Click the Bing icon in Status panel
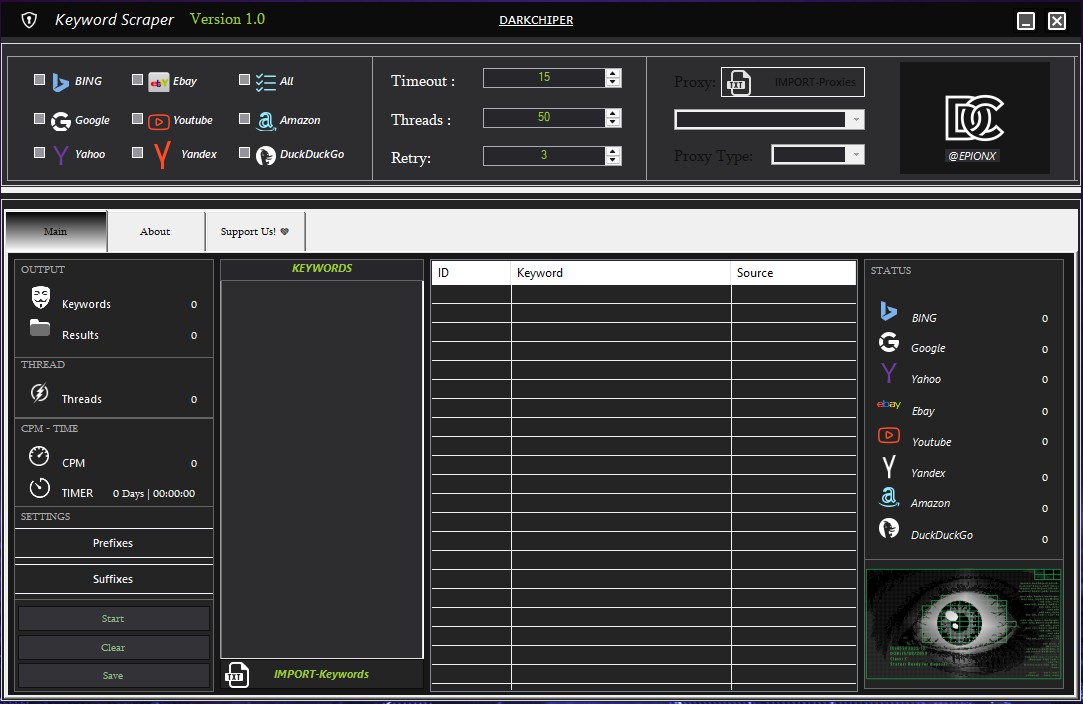 coord(888,312)
